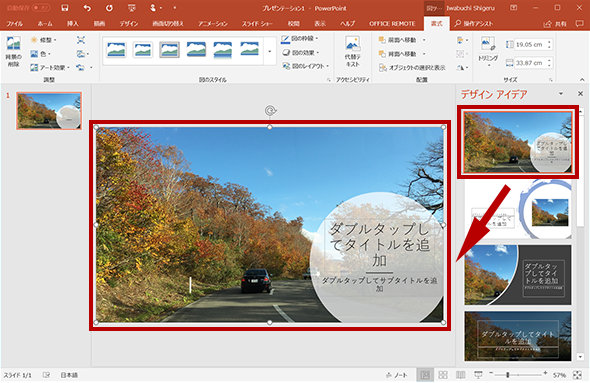Click the width field showing 33.87 cm

pos(529,63)
